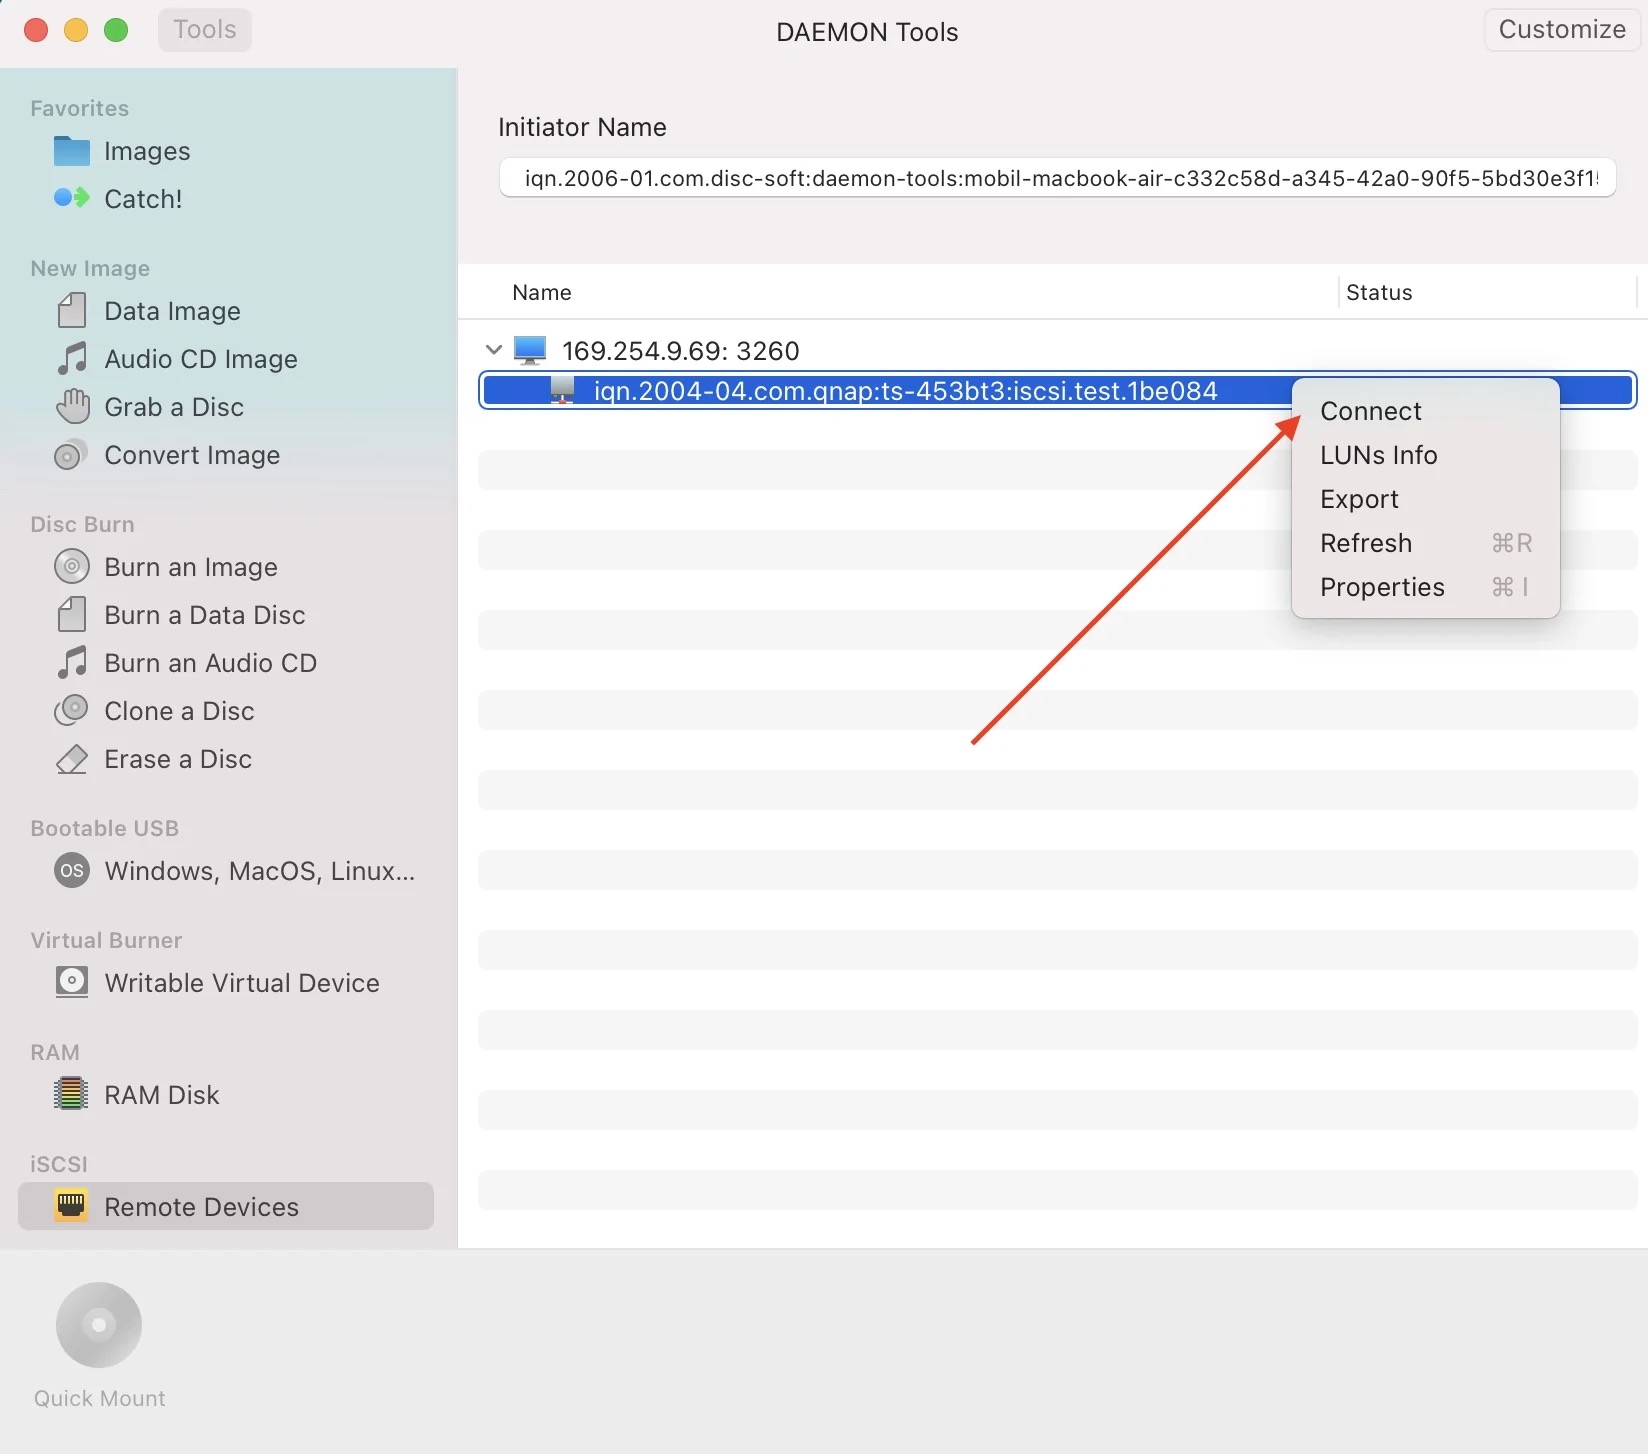
Task: Click the Status column header
Action: (x=1379, y=293)
